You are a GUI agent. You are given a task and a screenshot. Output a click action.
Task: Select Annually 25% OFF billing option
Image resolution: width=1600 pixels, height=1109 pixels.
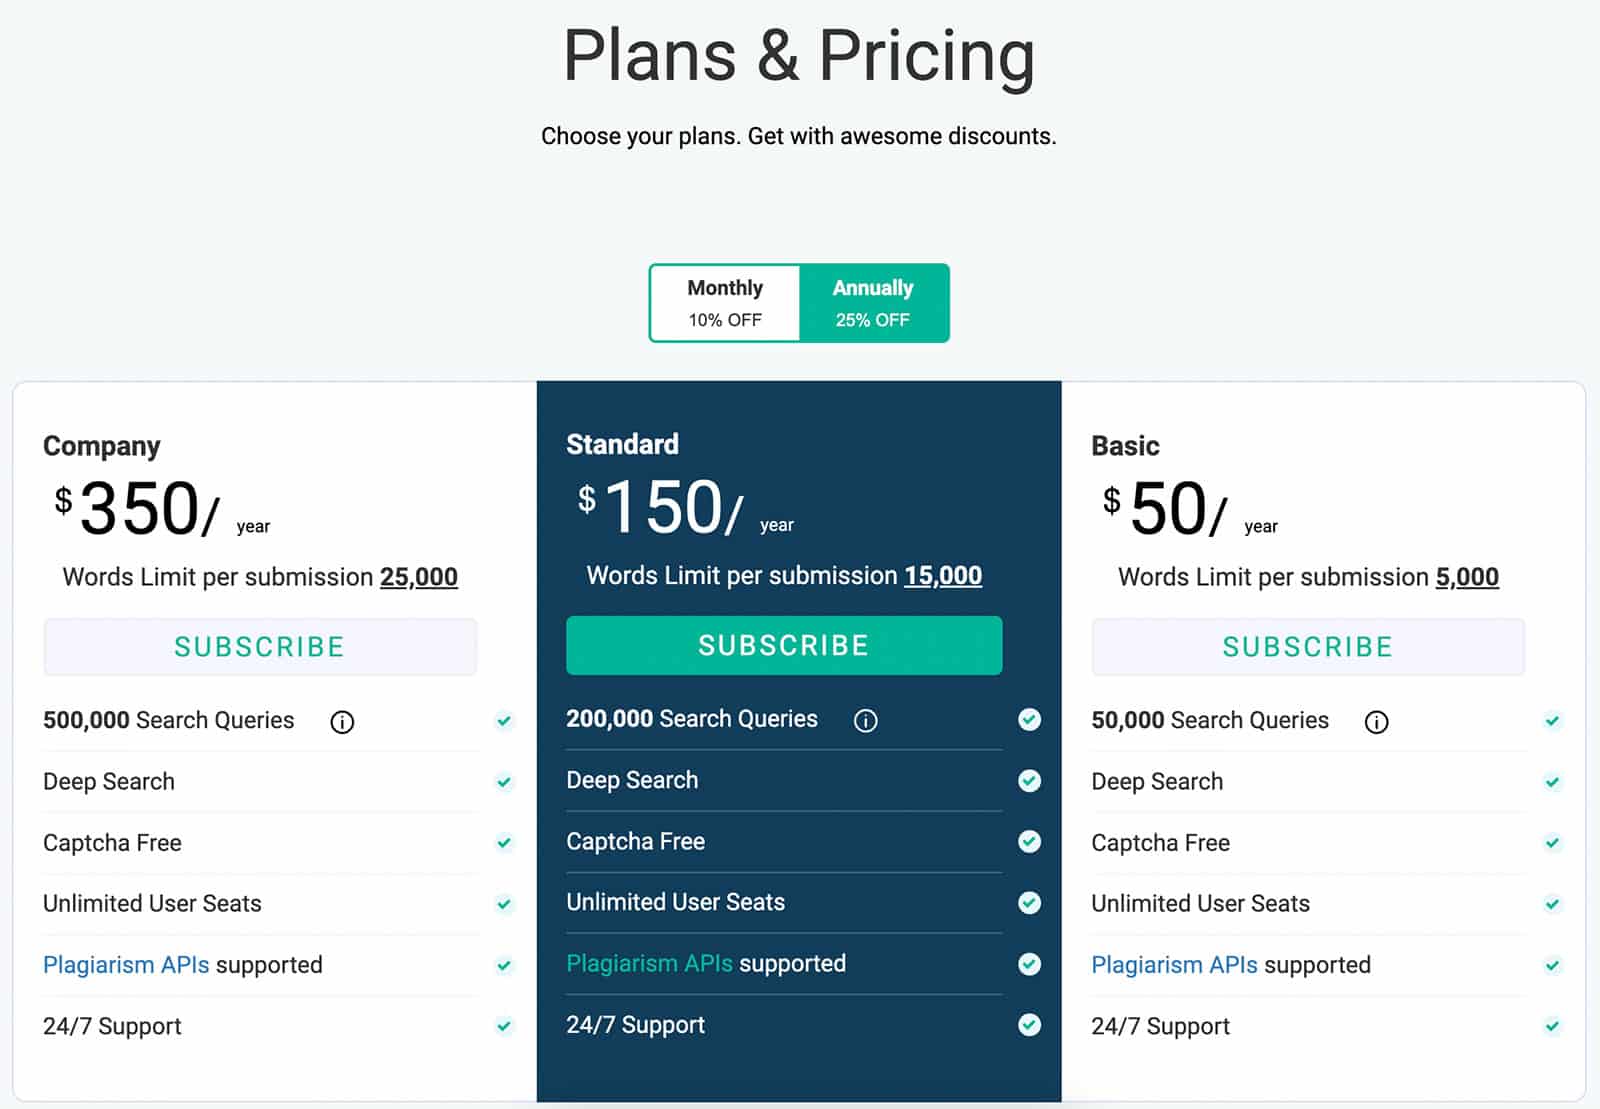(x=874, y=303)
